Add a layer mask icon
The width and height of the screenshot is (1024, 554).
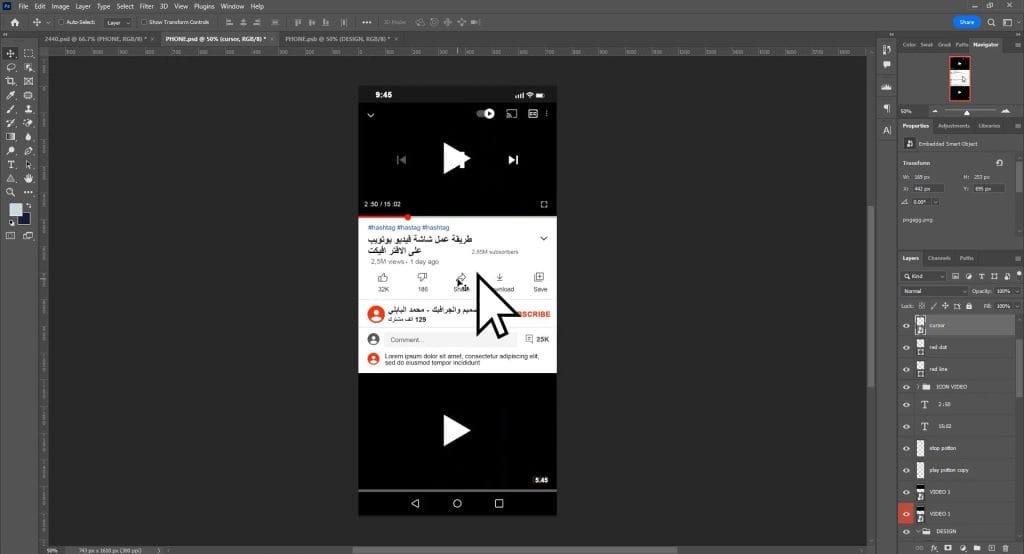[948, 548]
